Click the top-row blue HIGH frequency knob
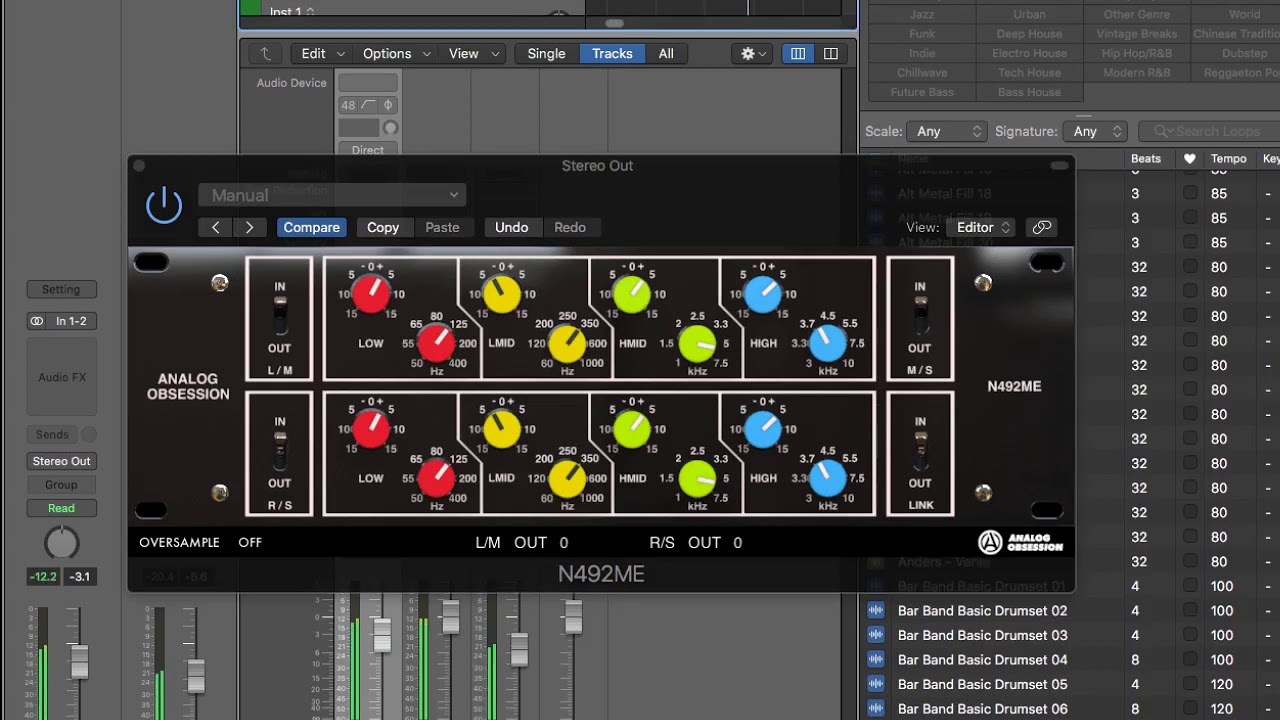This screenshot has width=1280, height=720. pyautogui.click(x=827, y=344)
